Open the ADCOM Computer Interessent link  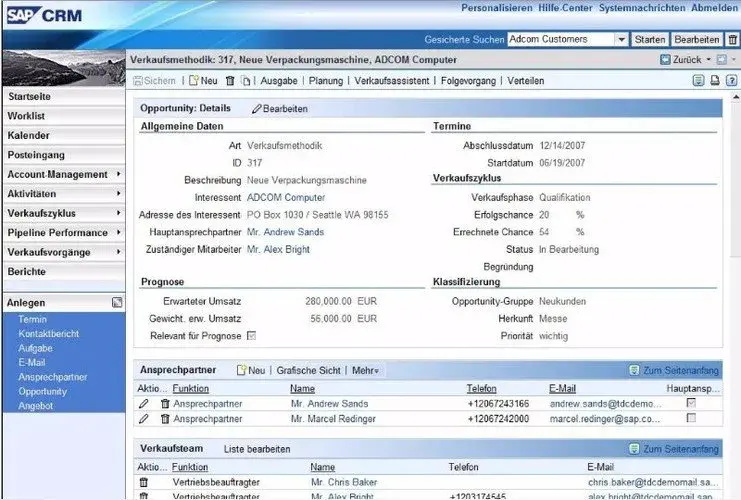pos(284,198)
